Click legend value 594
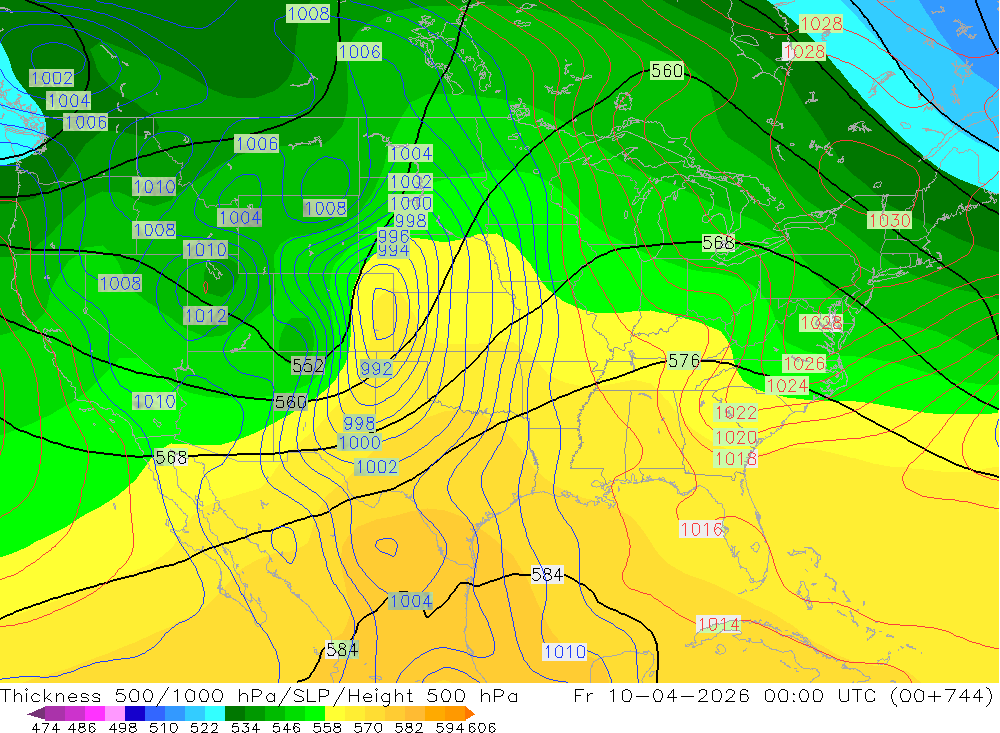 [x=449, y=727]
